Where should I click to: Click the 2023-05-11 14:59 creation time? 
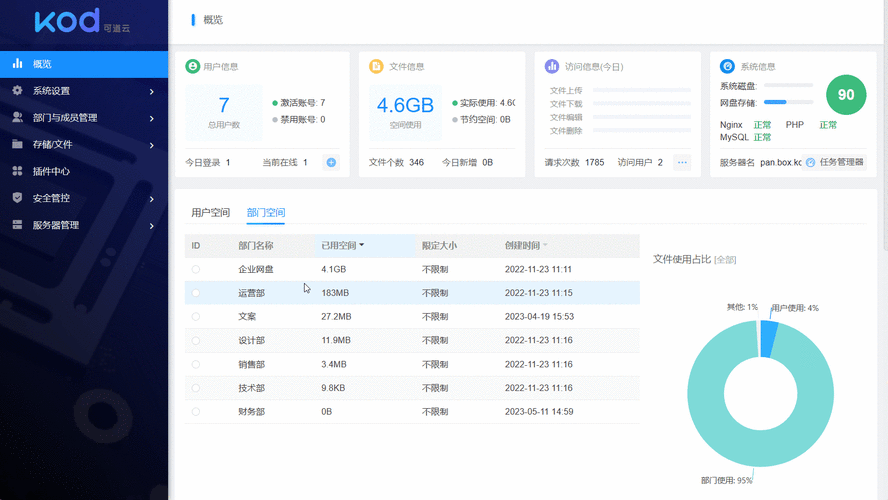pos(539,412)
